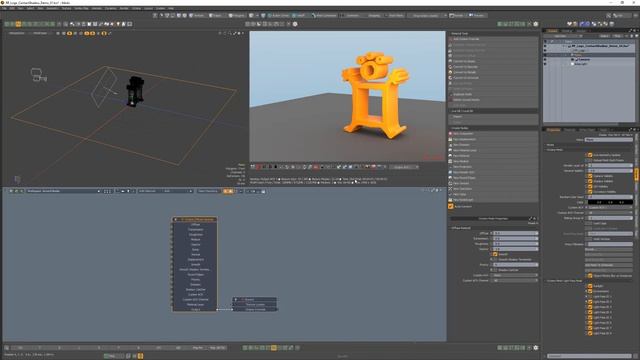This screenshot has height=360, width=640.
Task: Click the expand icon on node properties header
Action: click(x=531, y=219)
